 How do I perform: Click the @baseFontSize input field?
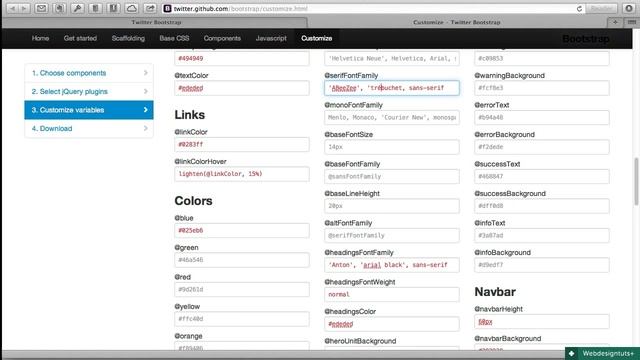[392, 147]
